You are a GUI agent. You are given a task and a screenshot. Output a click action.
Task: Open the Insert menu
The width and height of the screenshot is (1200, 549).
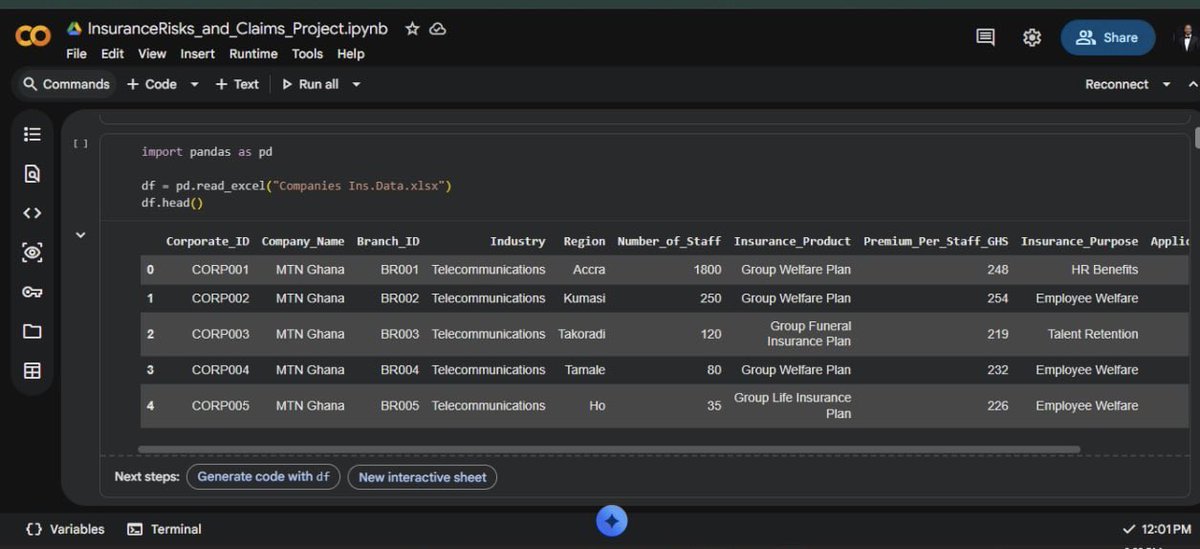(198, 54)
